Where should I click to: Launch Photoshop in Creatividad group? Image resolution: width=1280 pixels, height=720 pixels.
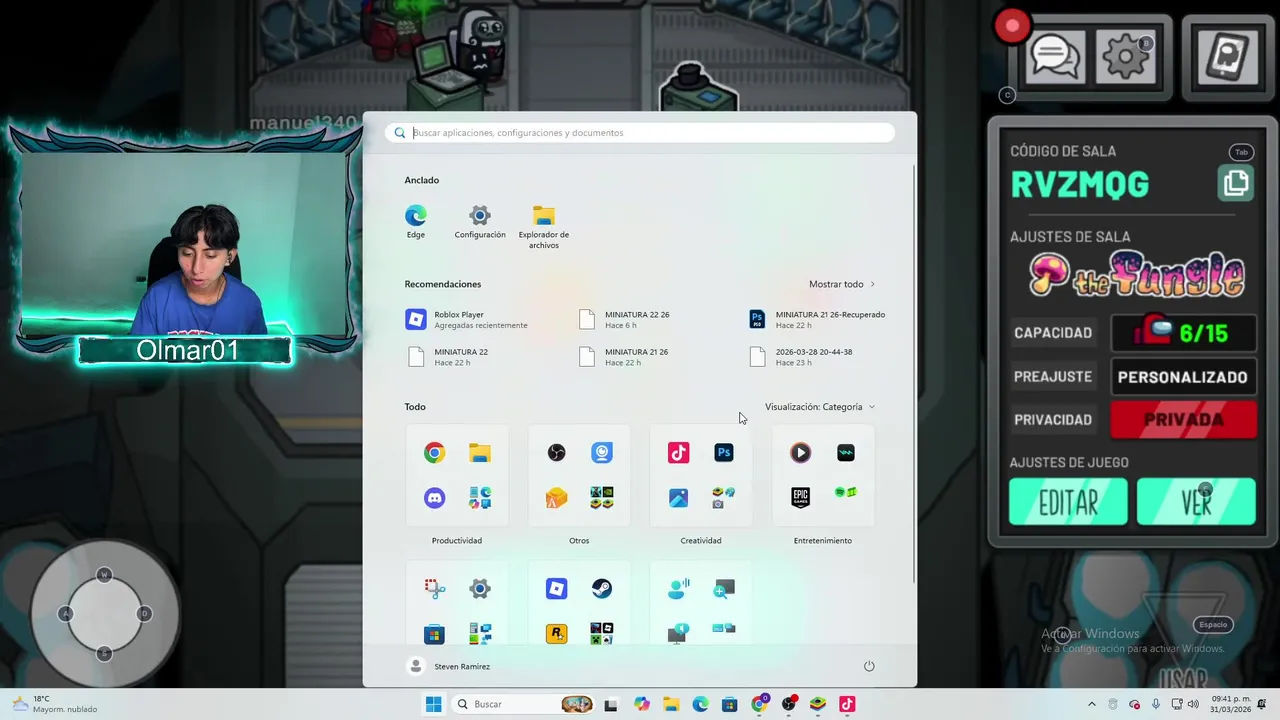(x=724, y=453)
